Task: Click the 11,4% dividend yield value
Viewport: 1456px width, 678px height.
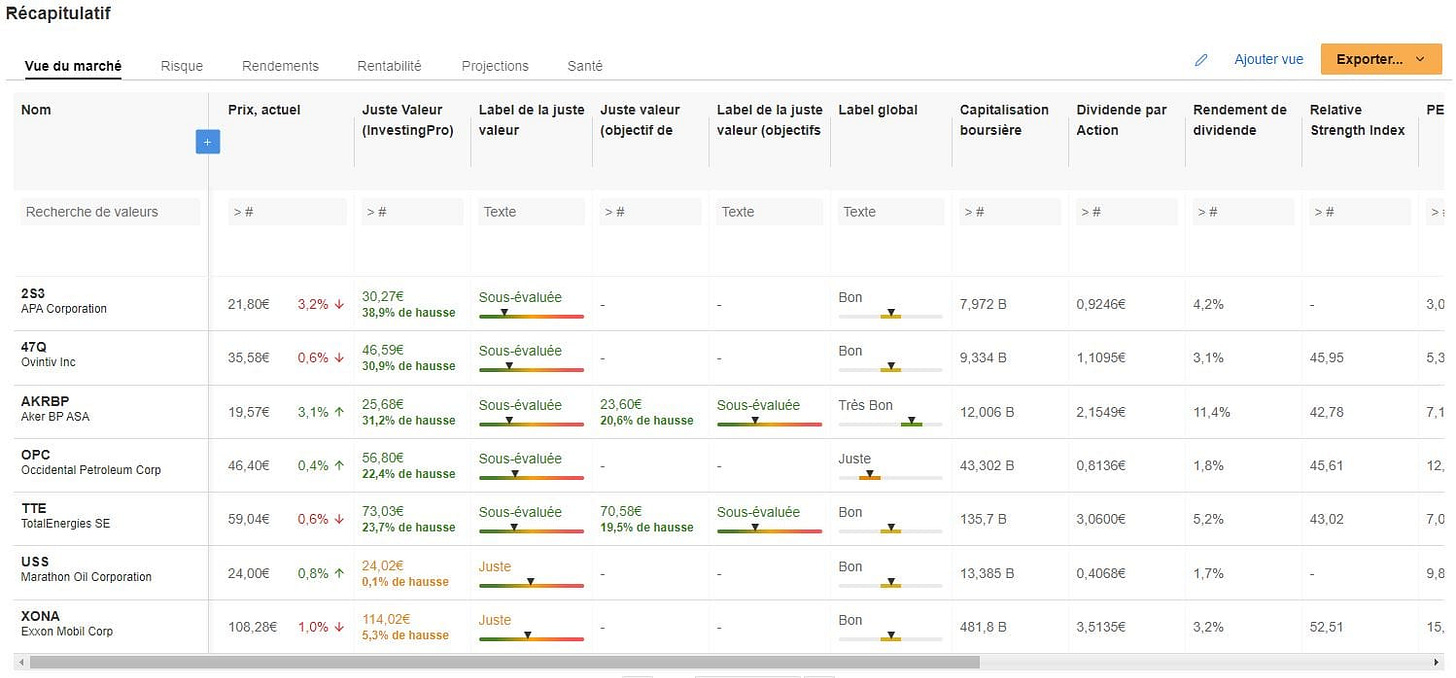Action: tap(1212, 412)
